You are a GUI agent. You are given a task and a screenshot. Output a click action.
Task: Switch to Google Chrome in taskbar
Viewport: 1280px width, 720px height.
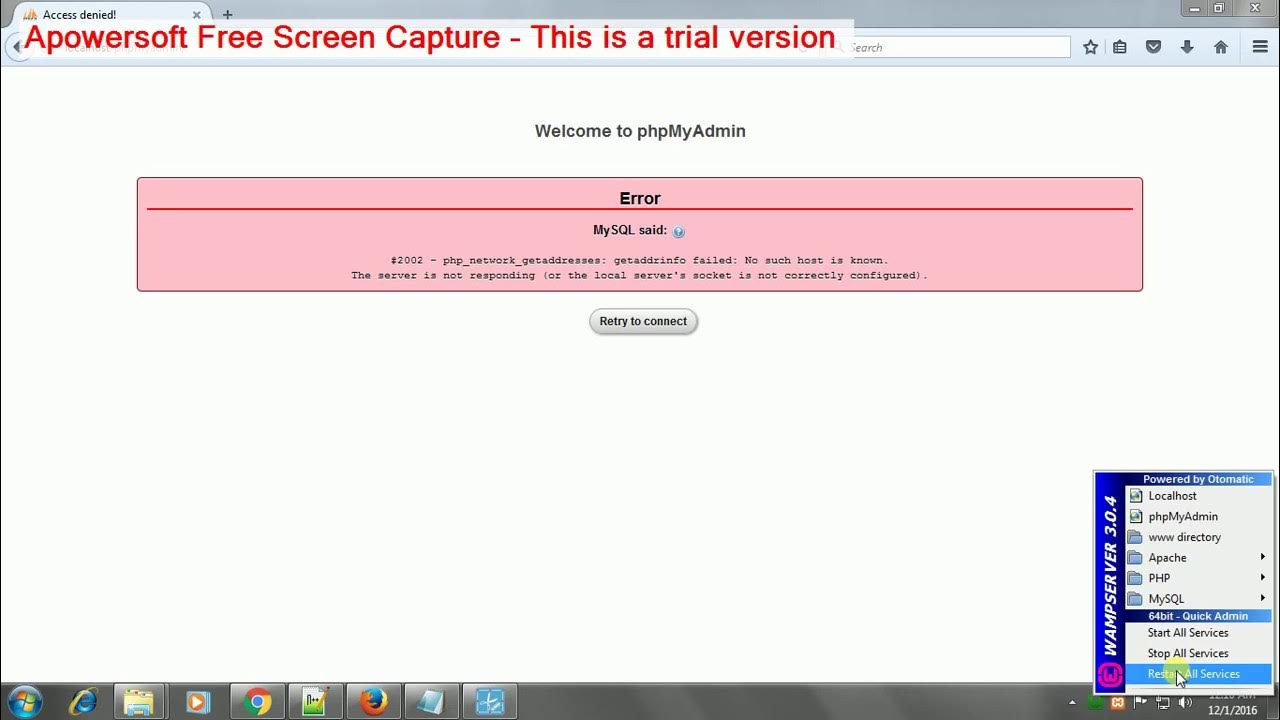[256, 702]
